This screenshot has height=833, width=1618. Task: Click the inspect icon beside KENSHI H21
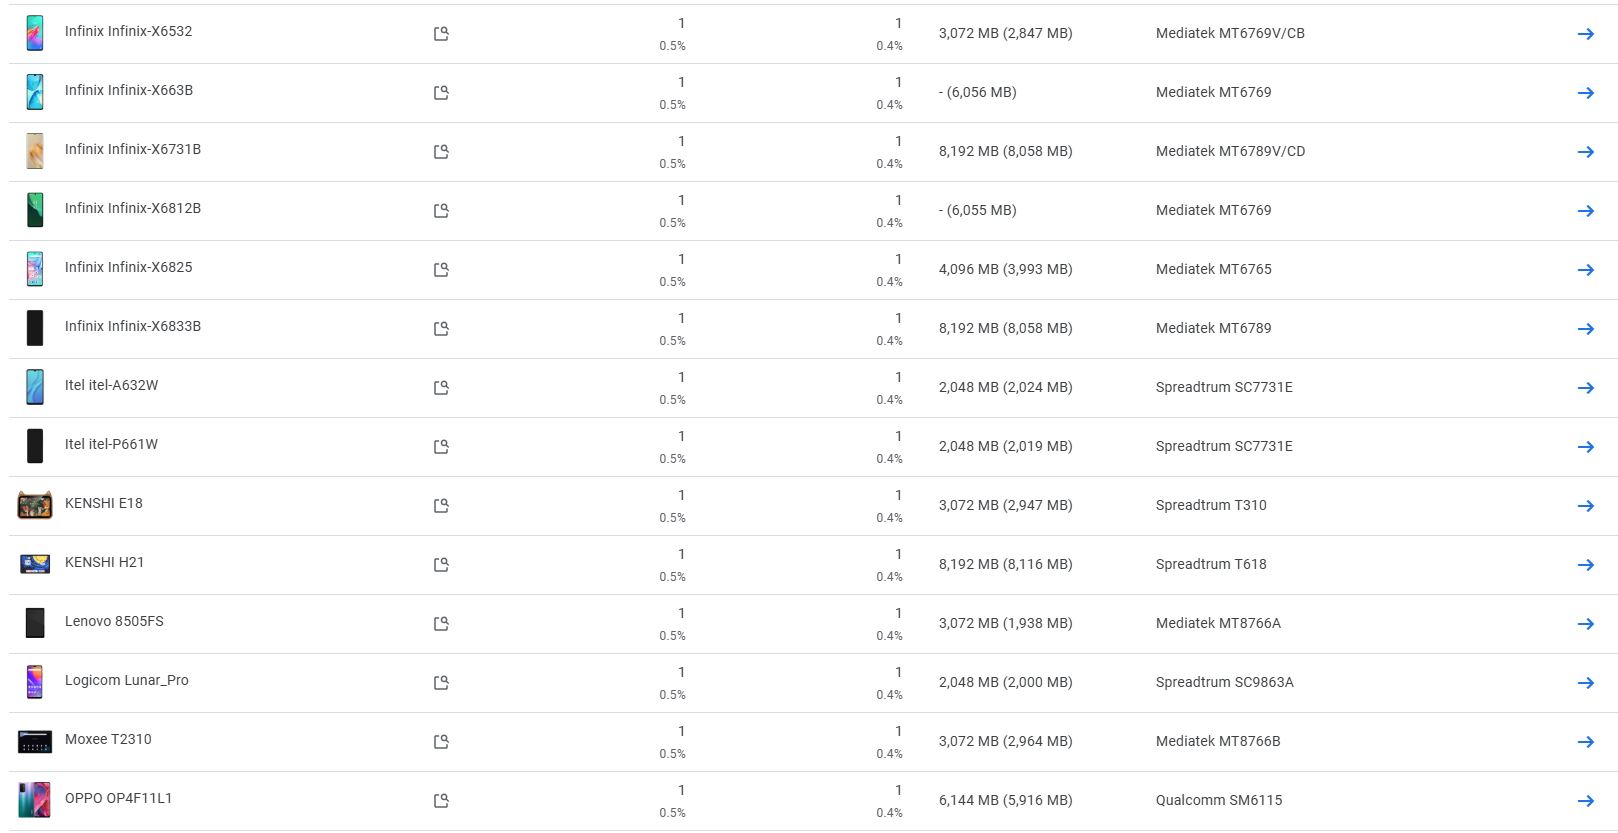(441, 565)
